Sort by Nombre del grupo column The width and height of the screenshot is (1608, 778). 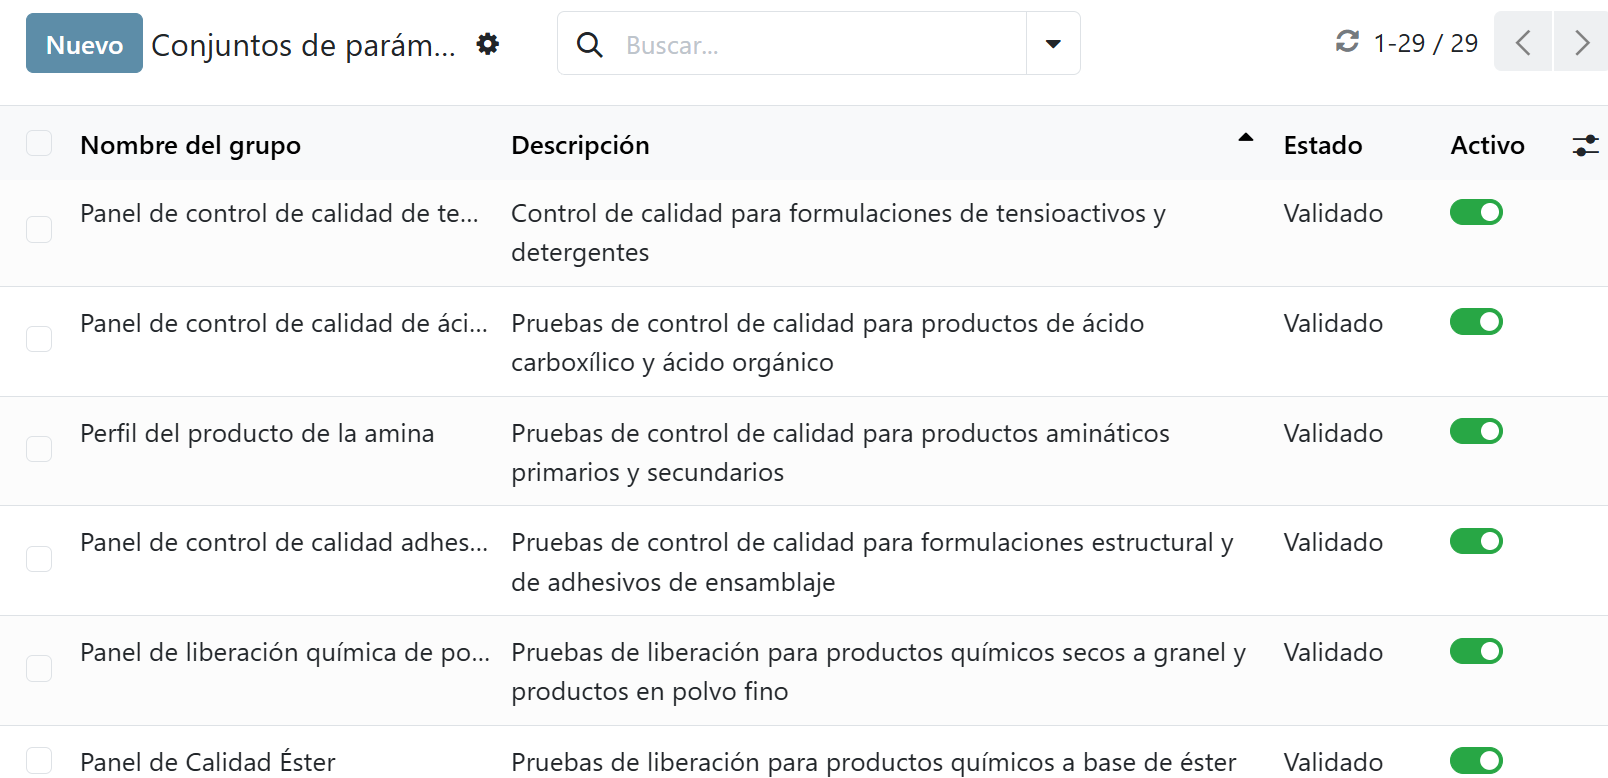tap(190, 146)
